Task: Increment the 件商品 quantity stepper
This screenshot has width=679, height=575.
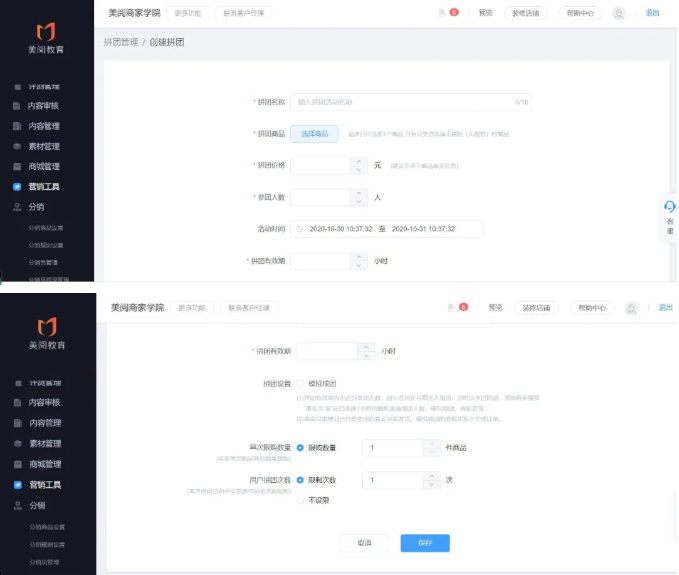Action: [x=433, y=443]
